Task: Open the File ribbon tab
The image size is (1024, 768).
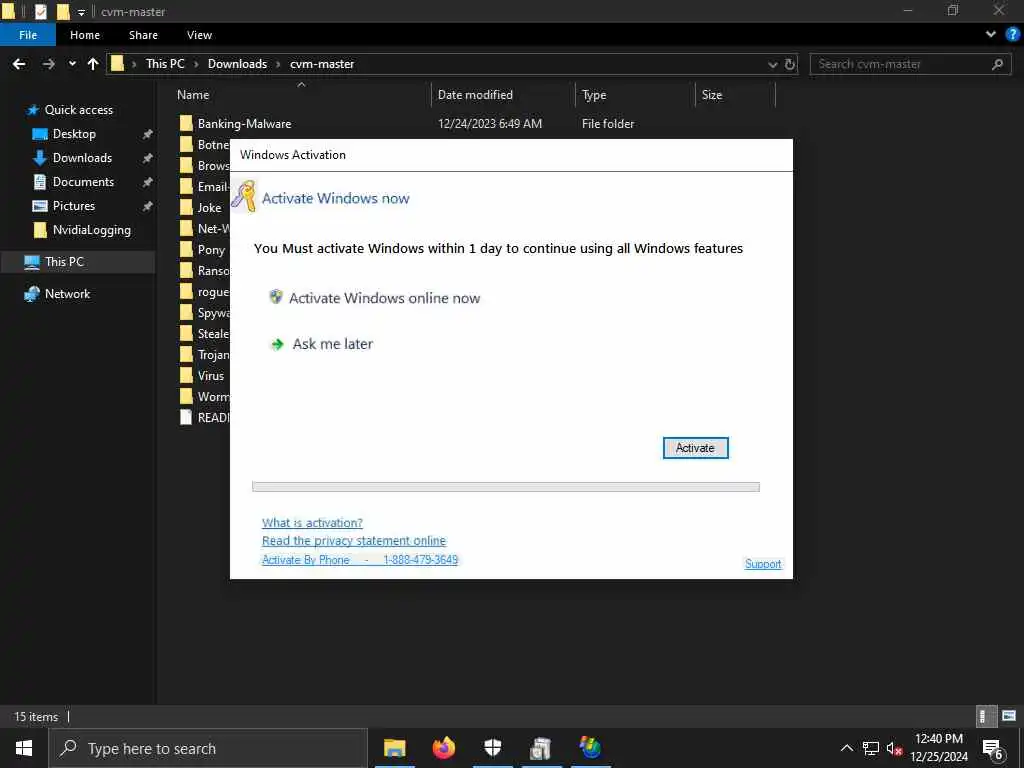Action: point(28,35)
